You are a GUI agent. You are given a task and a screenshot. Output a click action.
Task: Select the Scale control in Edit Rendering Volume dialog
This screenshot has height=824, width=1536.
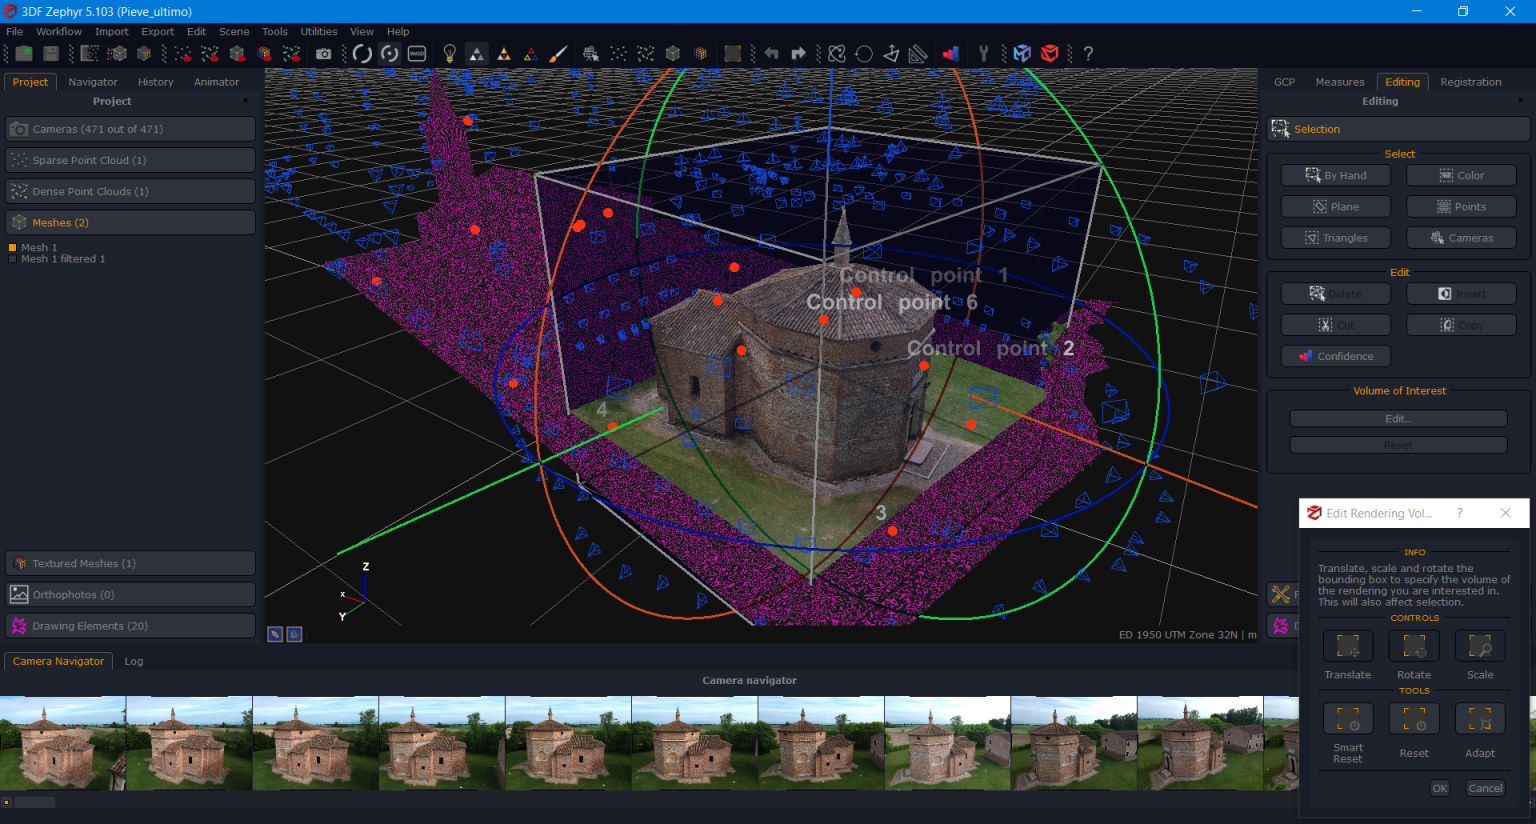point(1480,645)
